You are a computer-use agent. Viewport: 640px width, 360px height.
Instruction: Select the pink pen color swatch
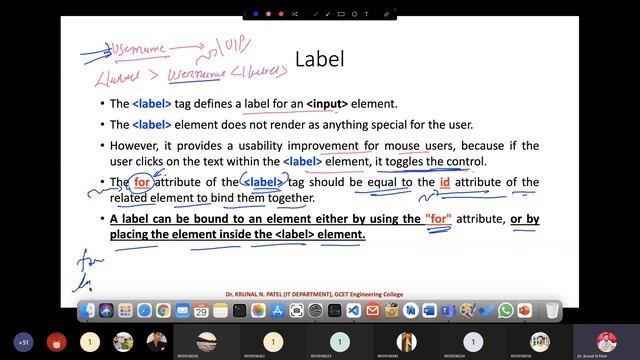click(x=268, y=14)
